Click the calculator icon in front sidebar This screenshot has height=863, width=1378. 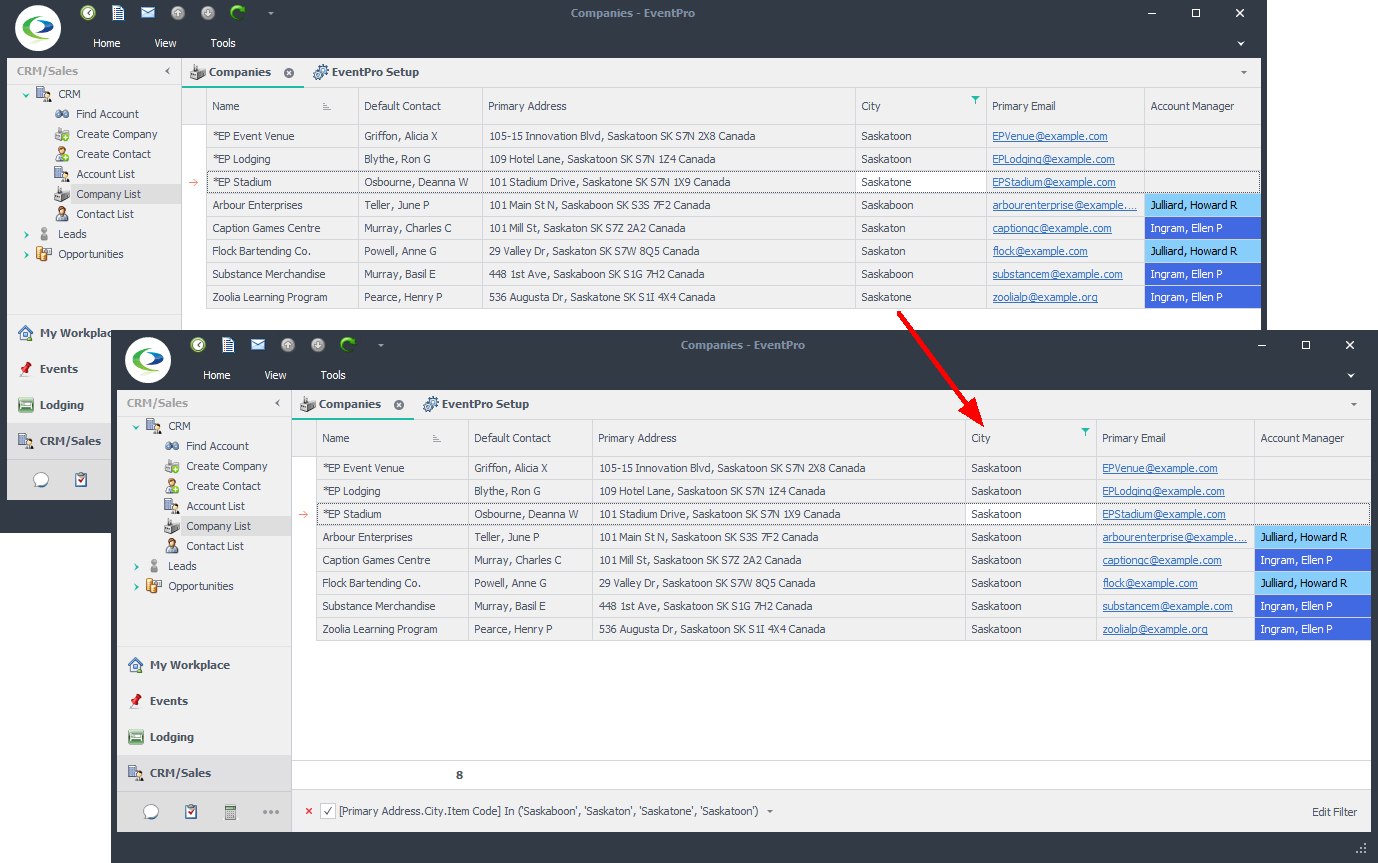click(230, 812)
